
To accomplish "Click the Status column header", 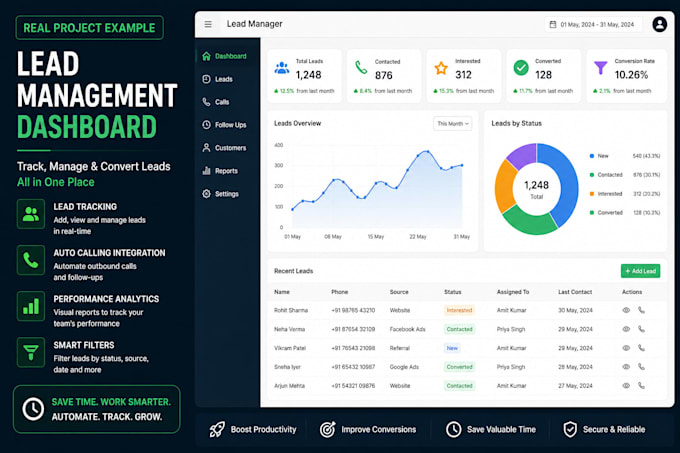I will tap(453, 292).
